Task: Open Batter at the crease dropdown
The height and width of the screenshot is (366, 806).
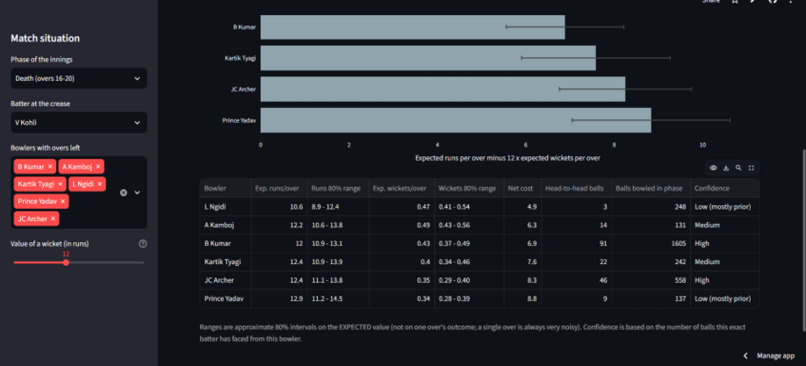Action: [x=79, y=123]
